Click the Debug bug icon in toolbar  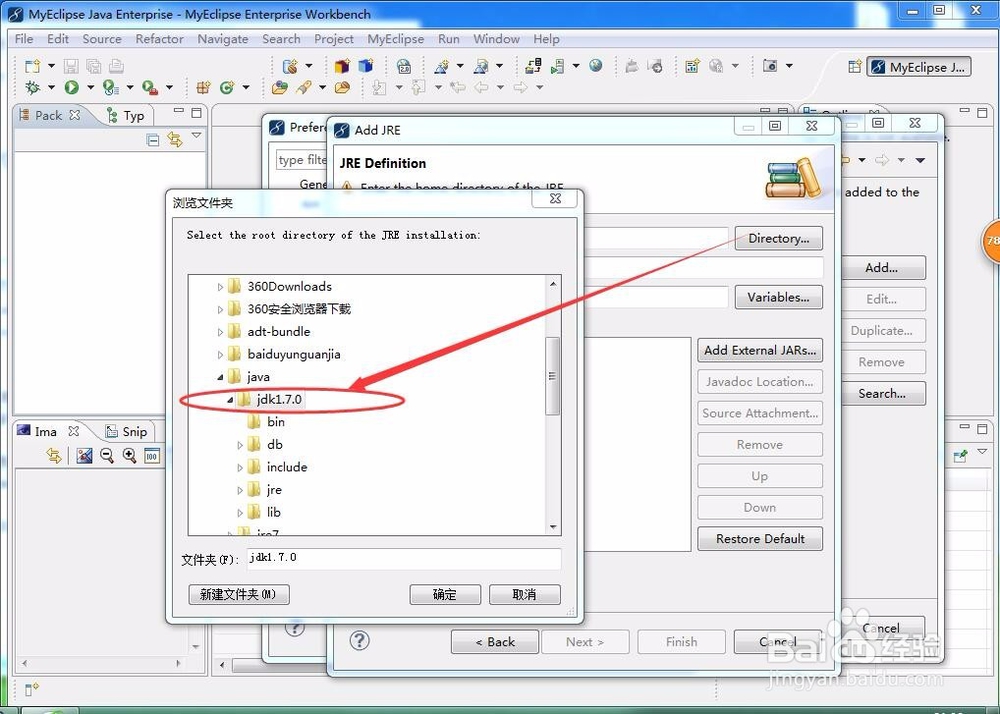coord(32,87)
